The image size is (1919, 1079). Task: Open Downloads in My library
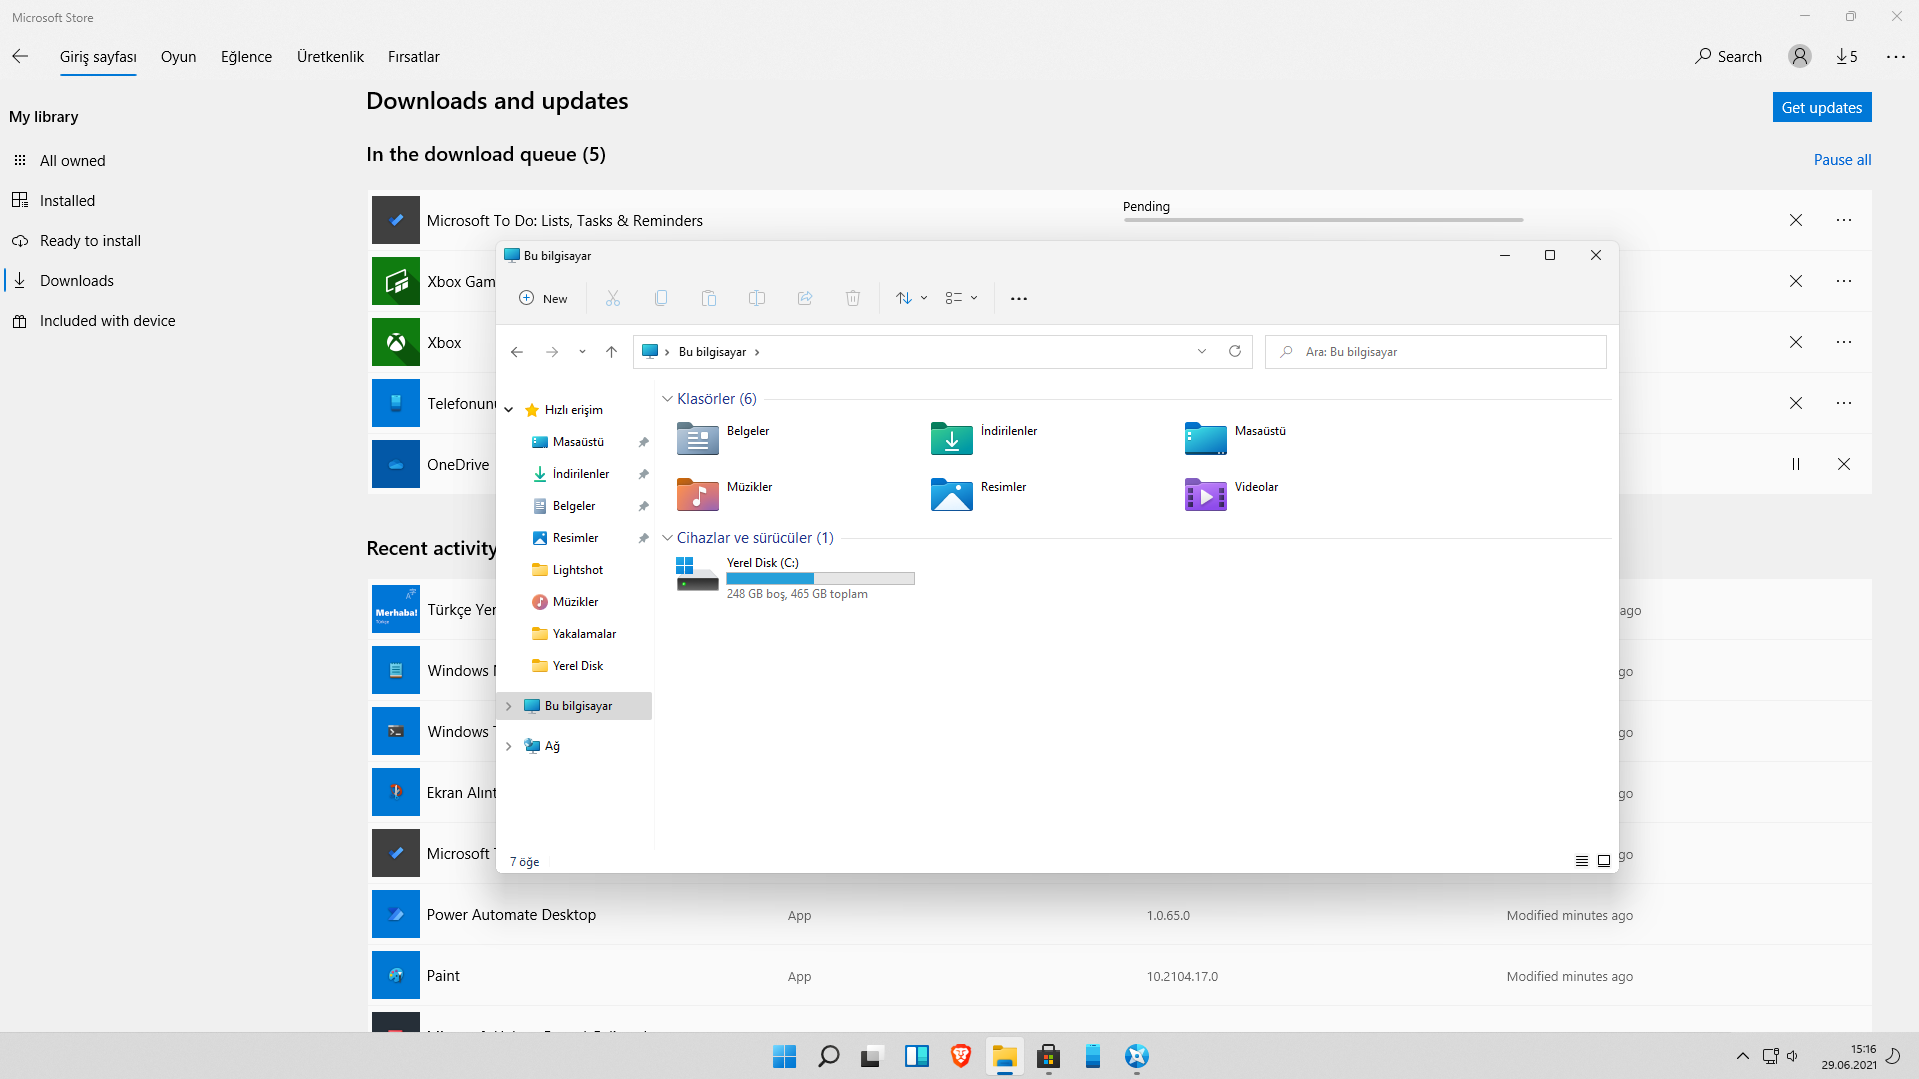click(77, 281)
